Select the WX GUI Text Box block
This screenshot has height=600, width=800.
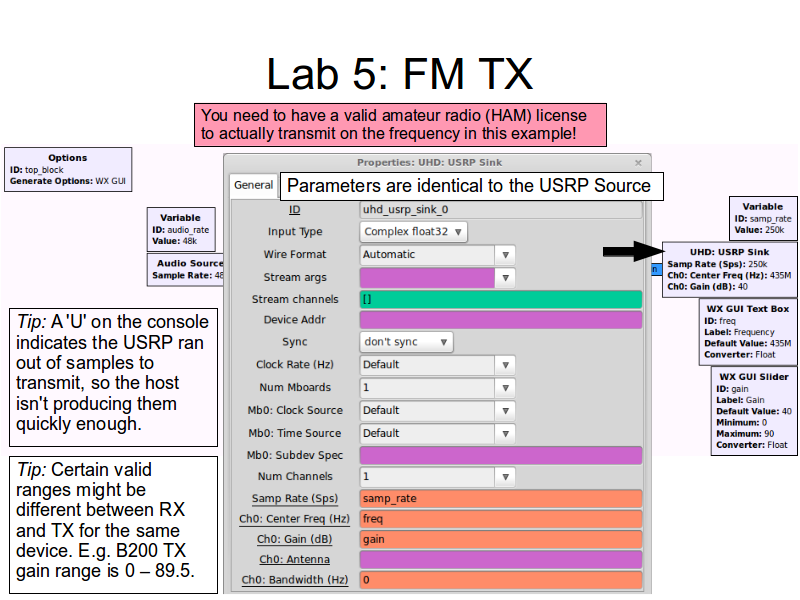[748, 332]
